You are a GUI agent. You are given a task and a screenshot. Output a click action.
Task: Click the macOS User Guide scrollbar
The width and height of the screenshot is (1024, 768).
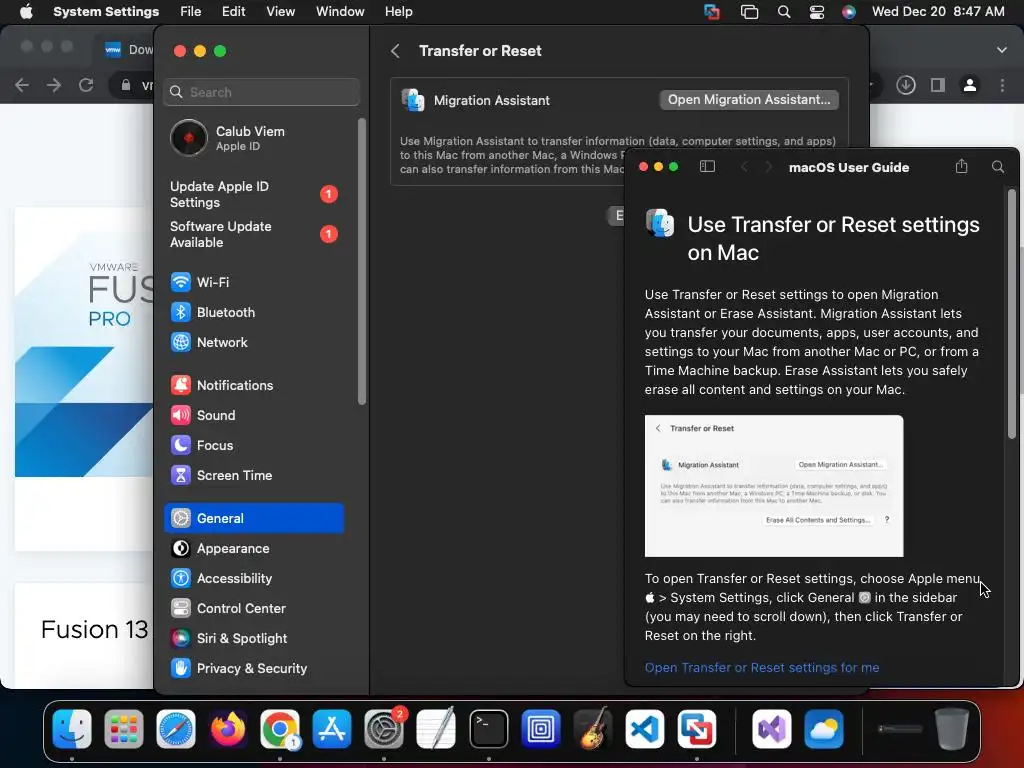click(1012, 313)
